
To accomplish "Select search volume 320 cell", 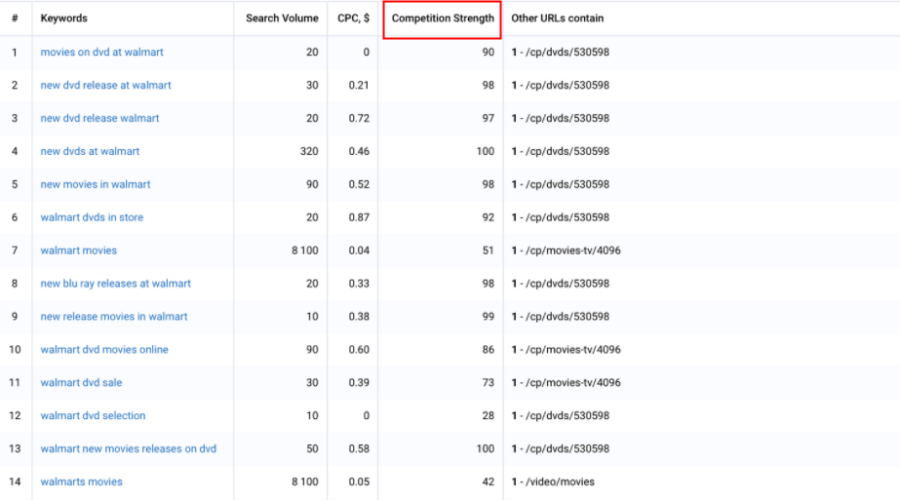I will point(309,152).
